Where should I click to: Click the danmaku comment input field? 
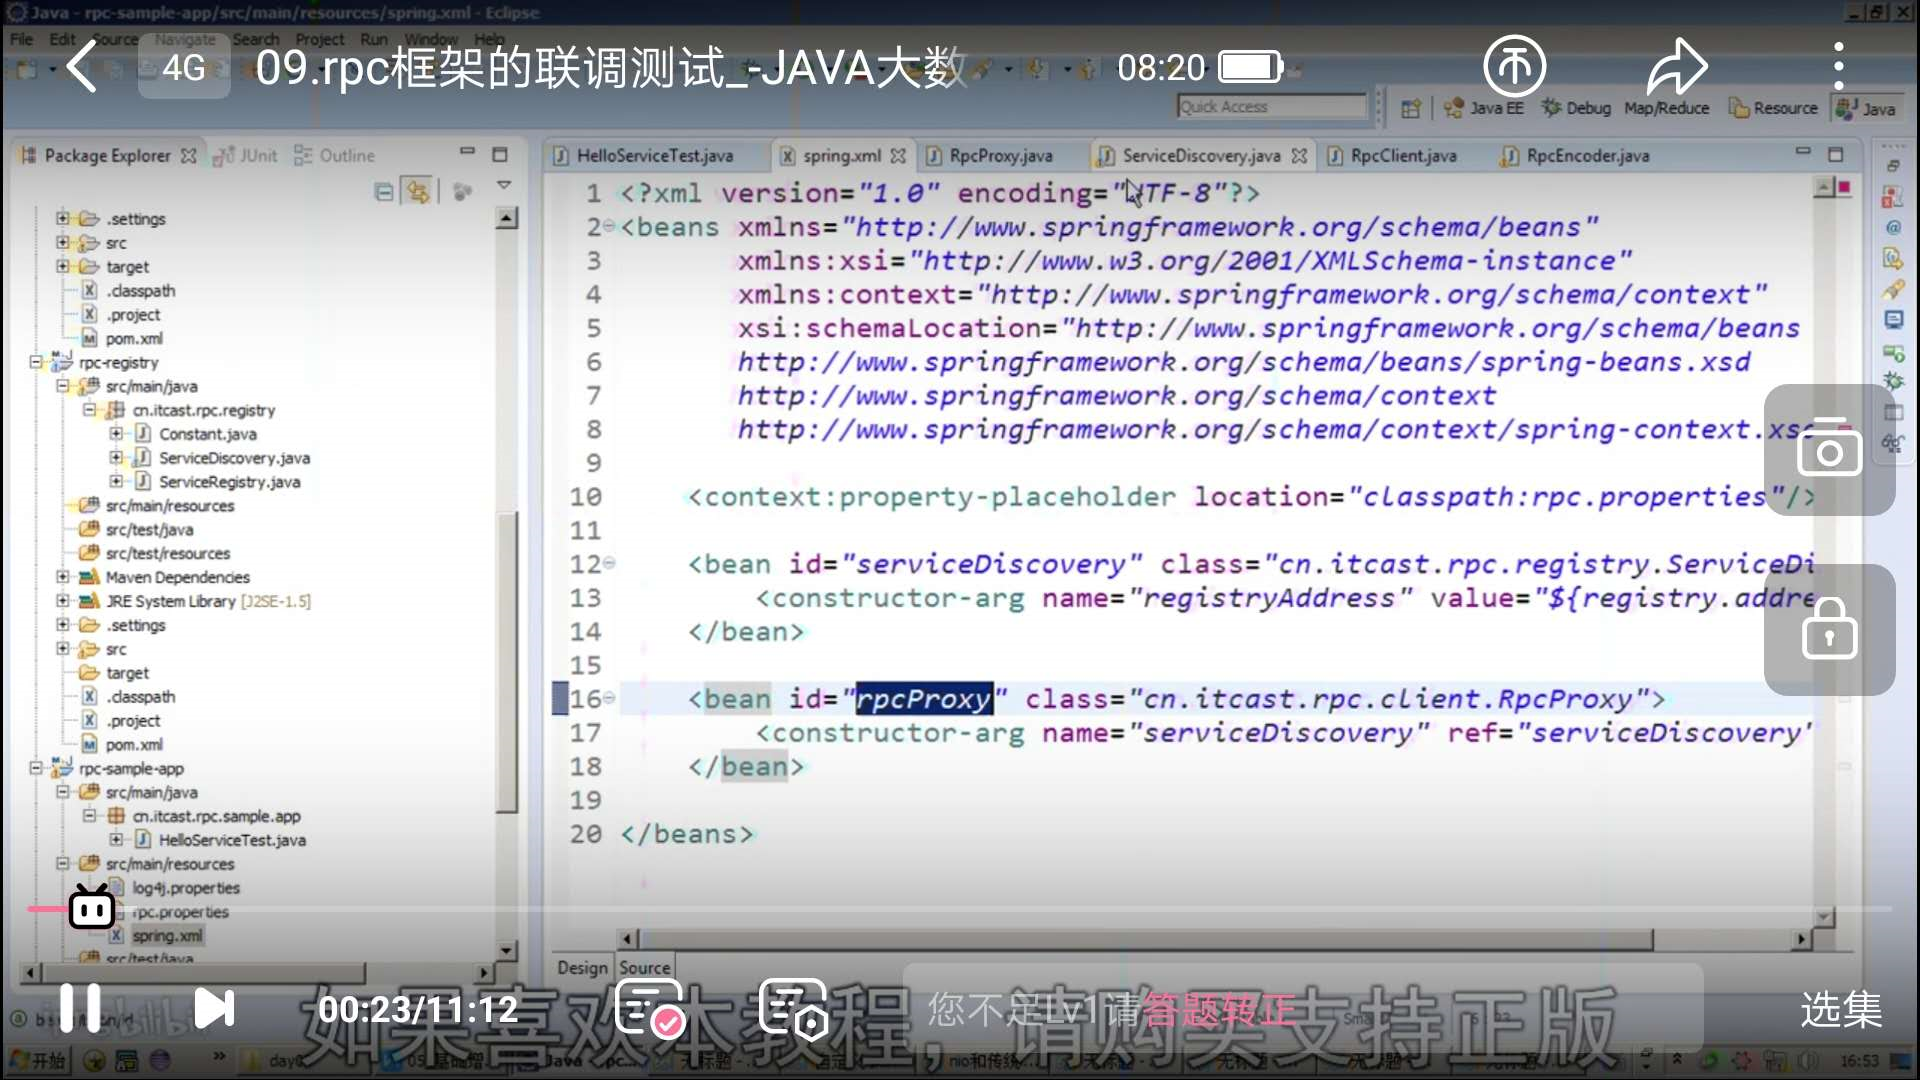click(x=1302, y=1009)
